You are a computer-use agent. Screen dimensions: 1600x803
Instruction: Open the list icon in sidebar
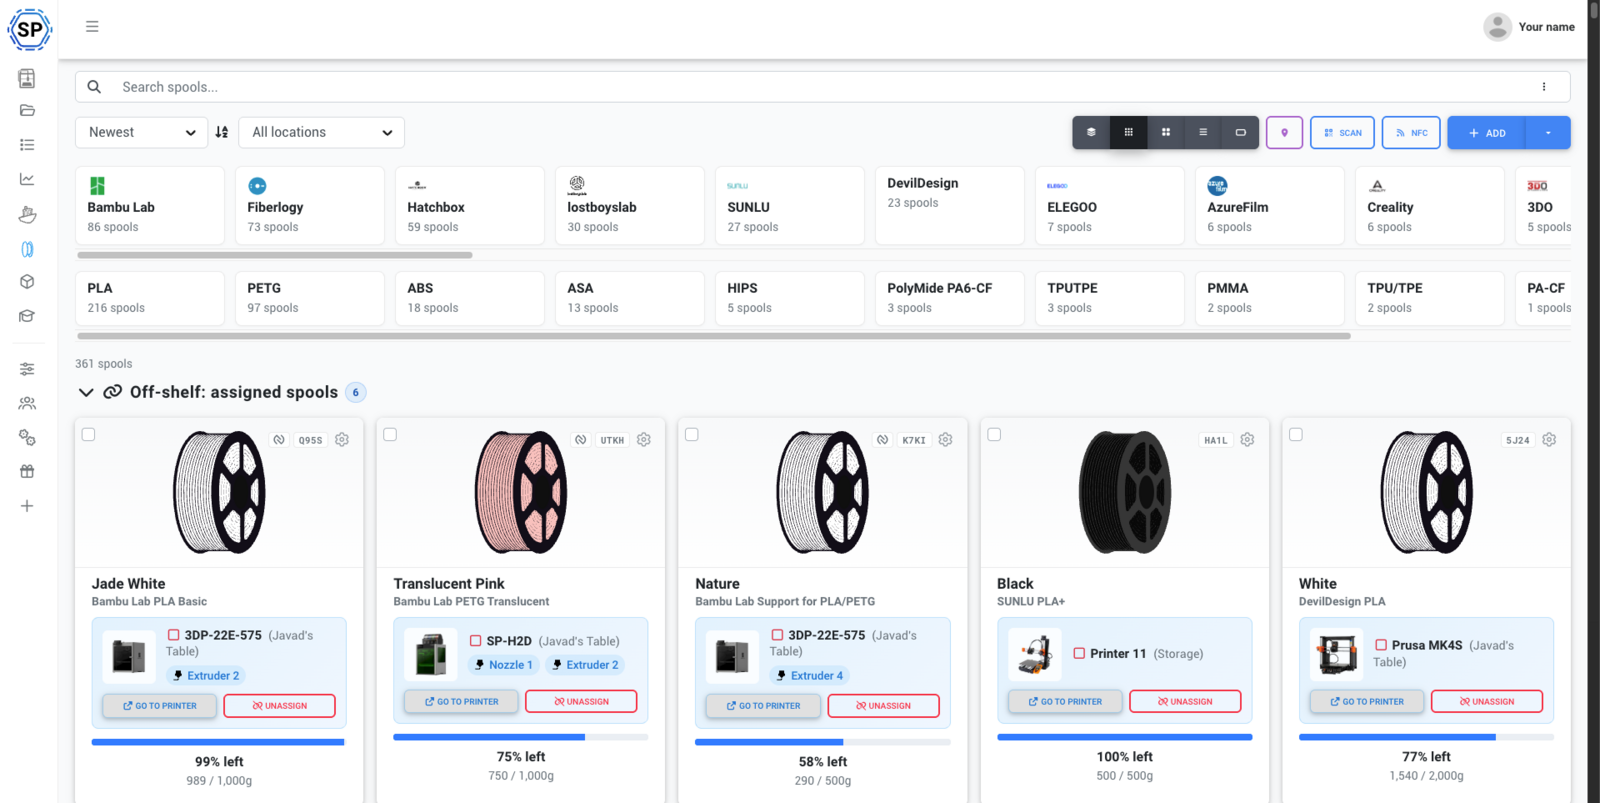[x=27, y=145]
